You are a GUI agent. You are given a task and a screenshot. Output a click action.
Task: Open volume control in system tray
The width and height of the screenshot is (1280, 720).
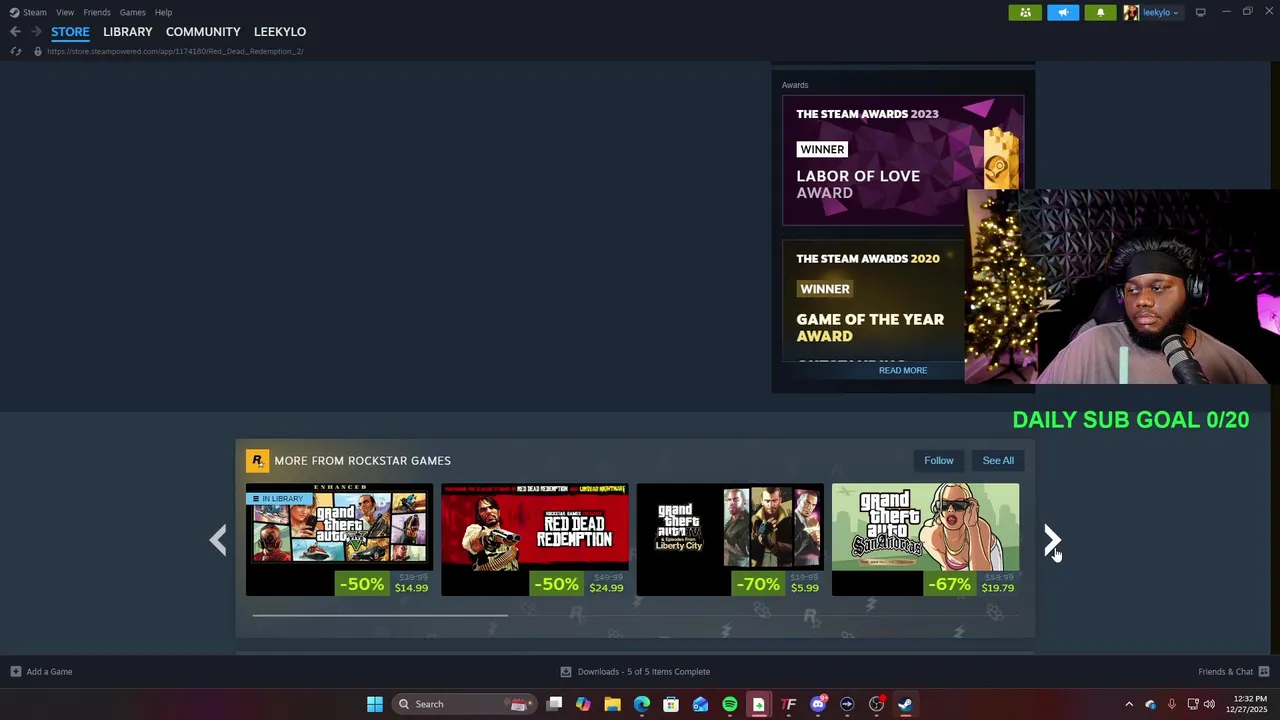click(1209, 704)
